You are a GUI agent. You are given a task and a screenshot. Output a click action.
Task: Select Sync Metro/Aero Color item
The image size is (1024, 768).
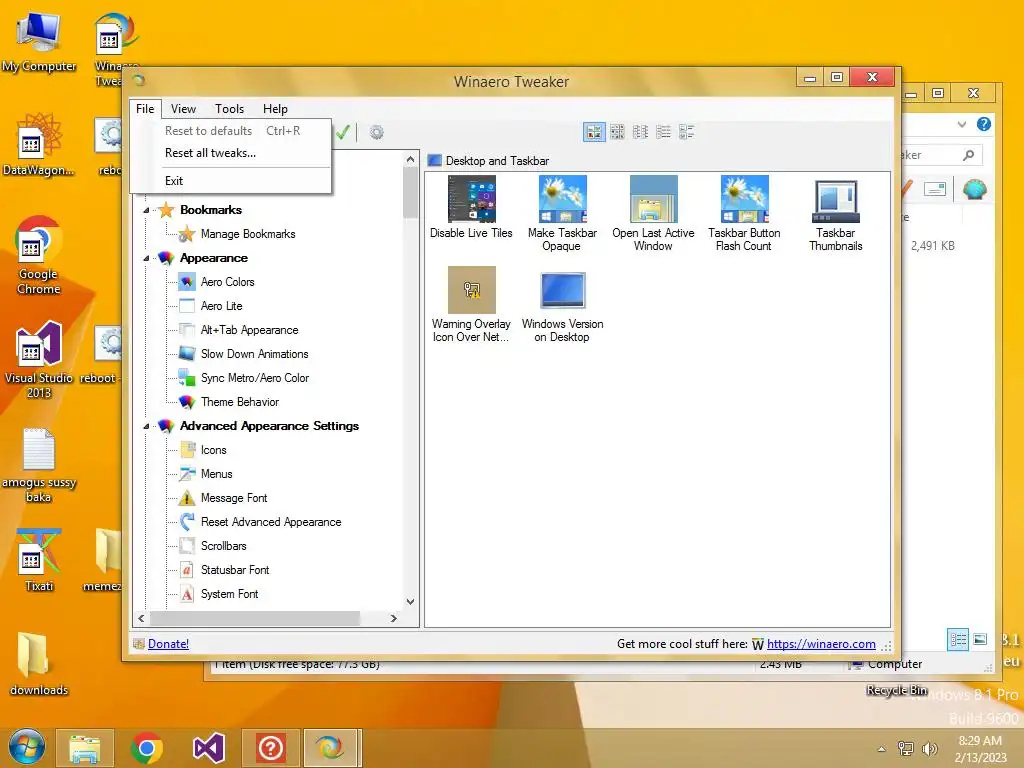pyautogui.click(x=255, y=378)
